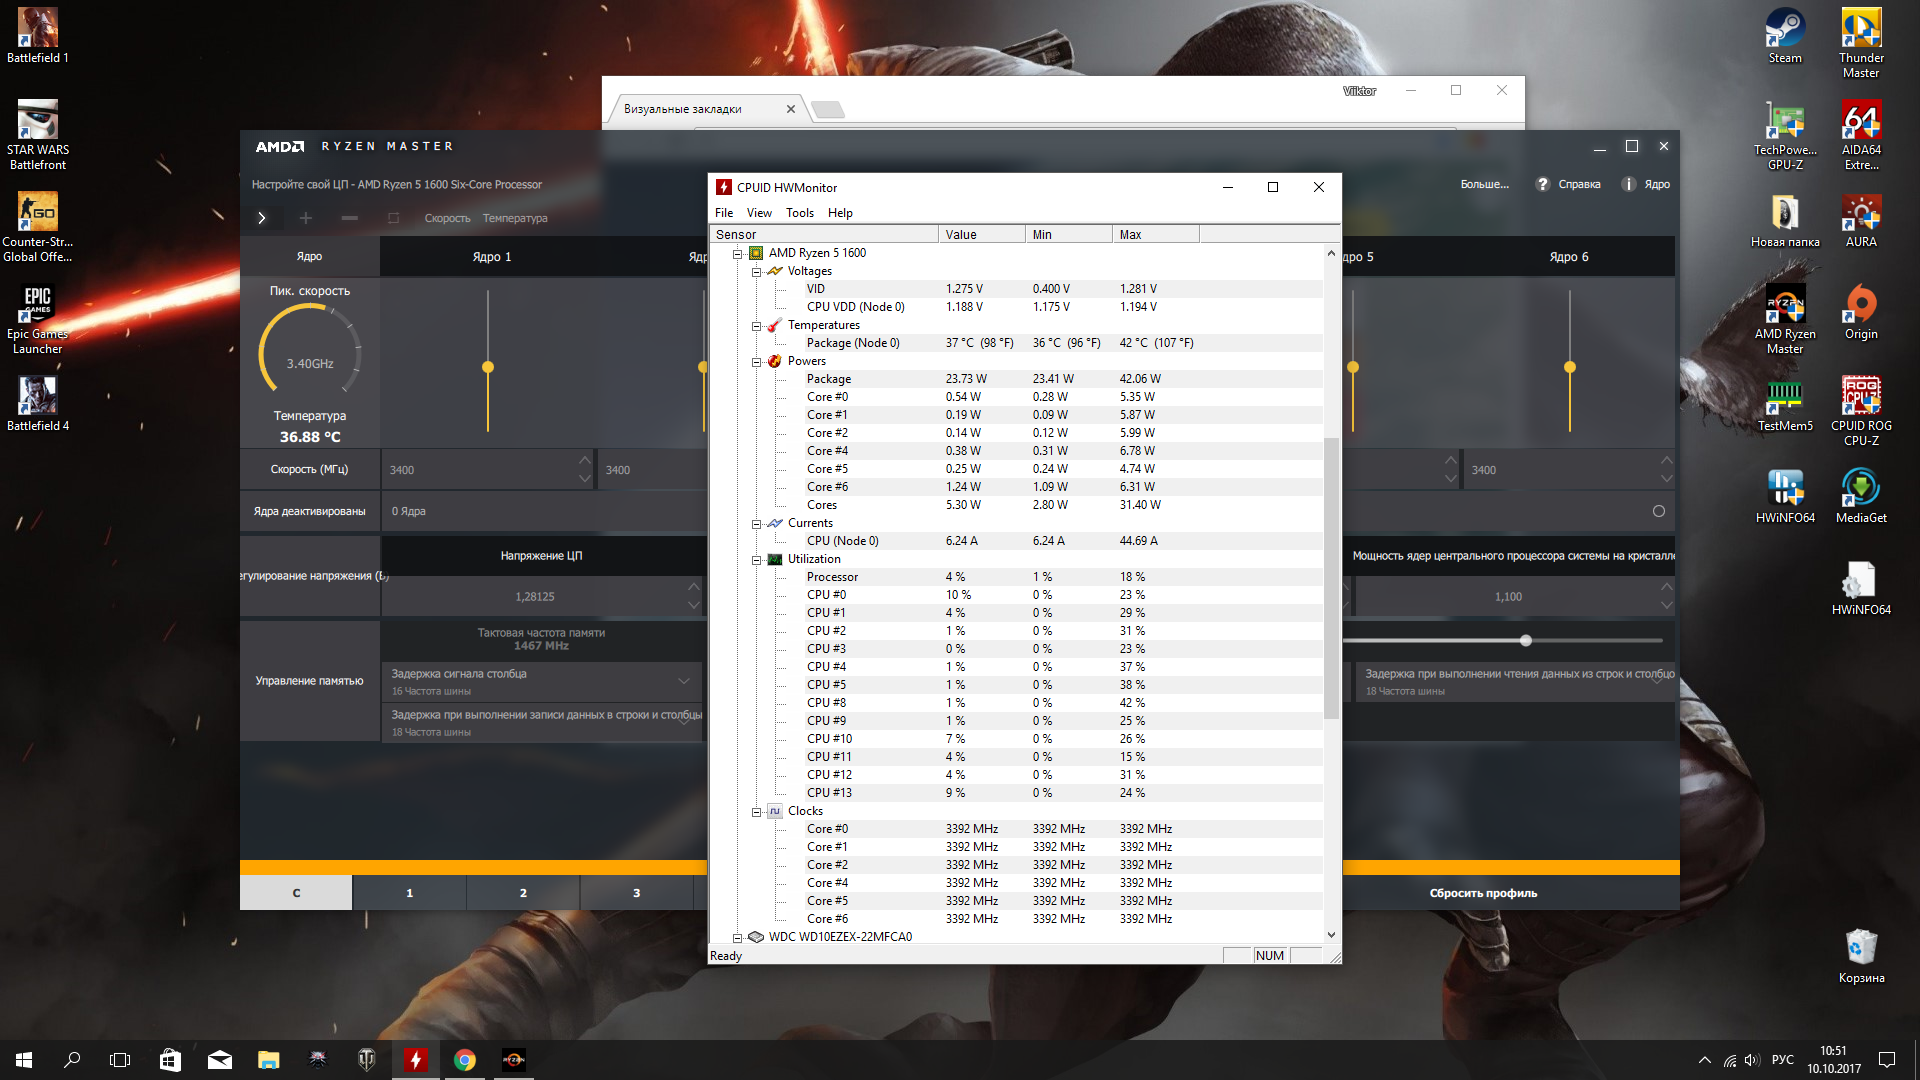Click the Ядро 6 speed slider handle
Image resolution: width=1920 pixels, height=1080 pixels.
pos(1570,368)
